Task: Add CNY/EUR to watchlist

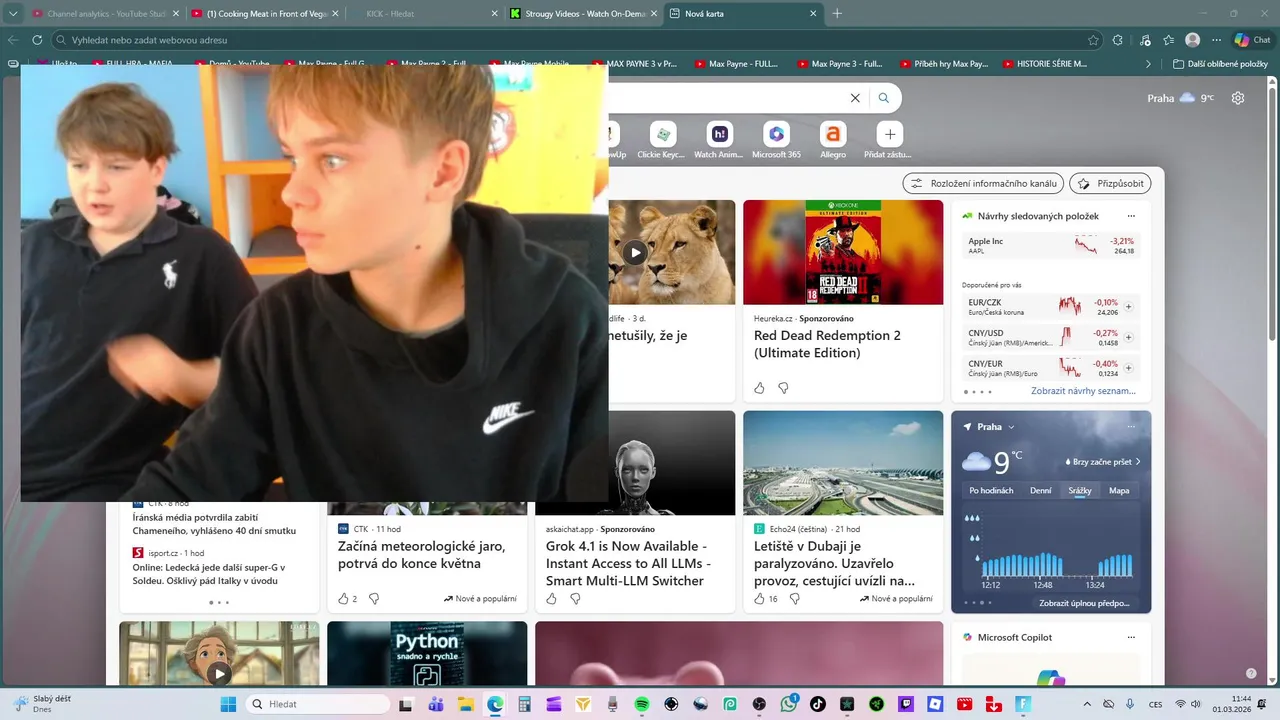Action: (1129, 368)
